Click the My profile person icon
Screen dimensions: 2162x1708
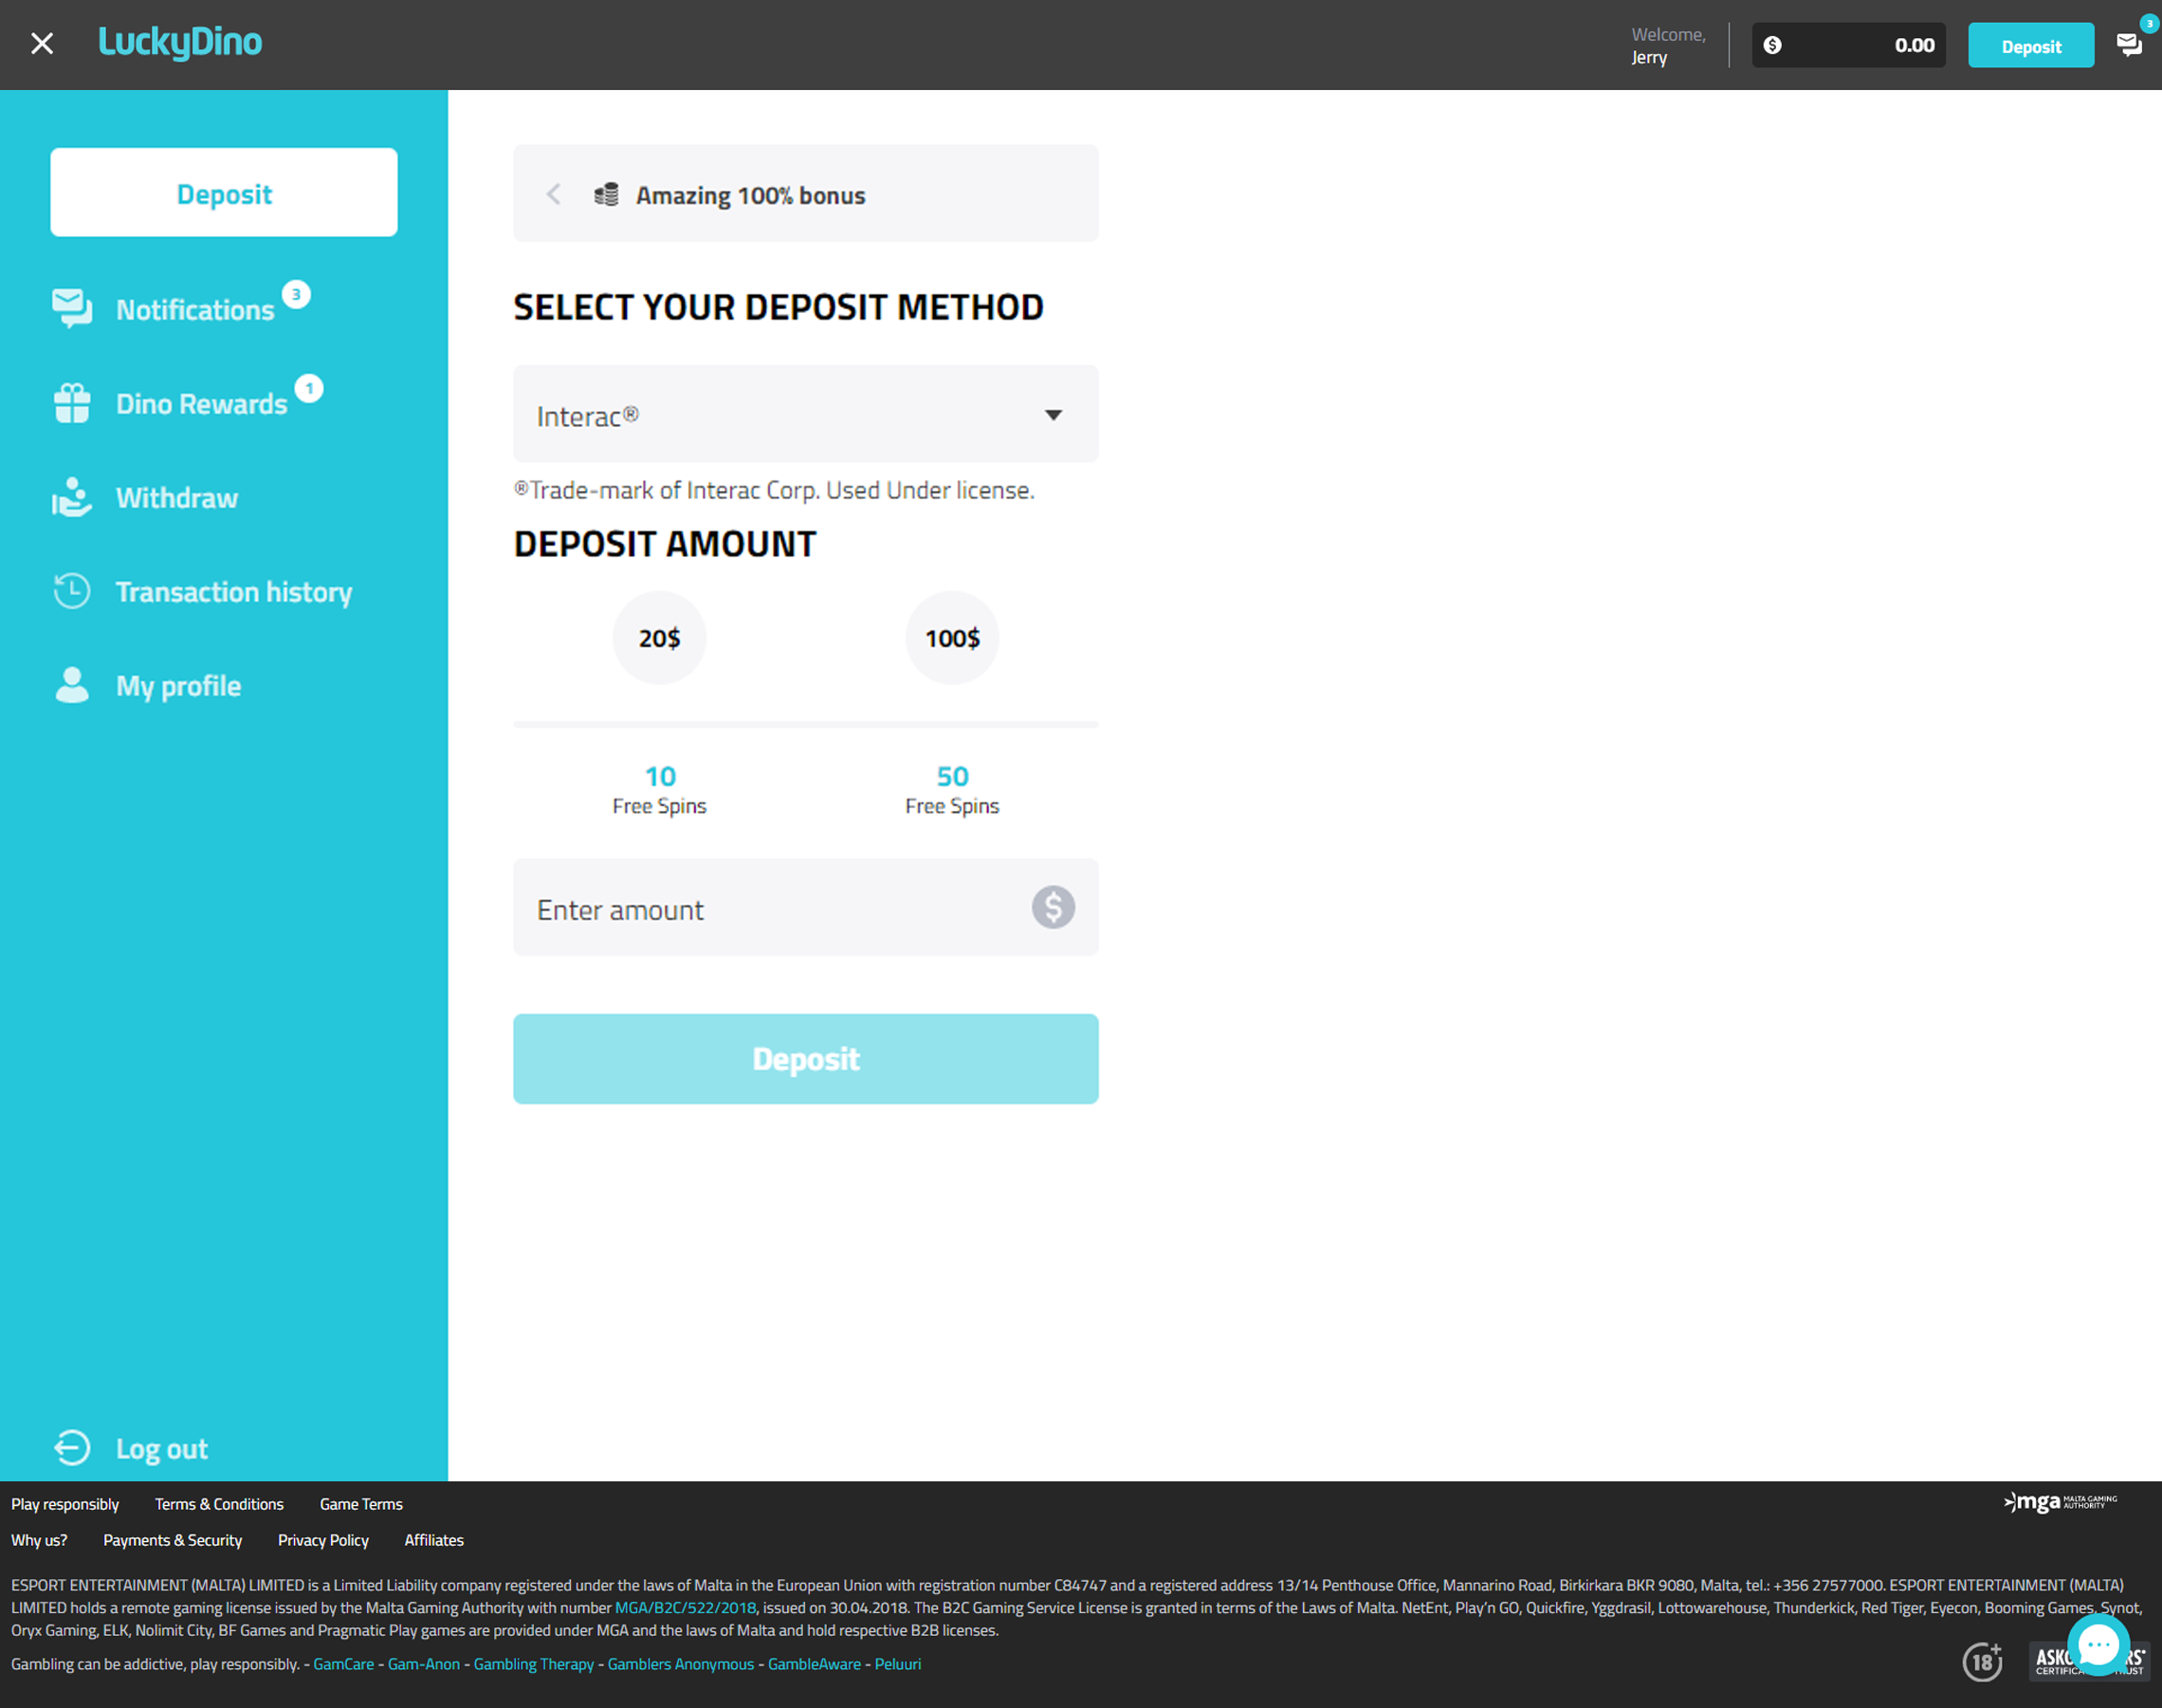[x=72, y=685]
